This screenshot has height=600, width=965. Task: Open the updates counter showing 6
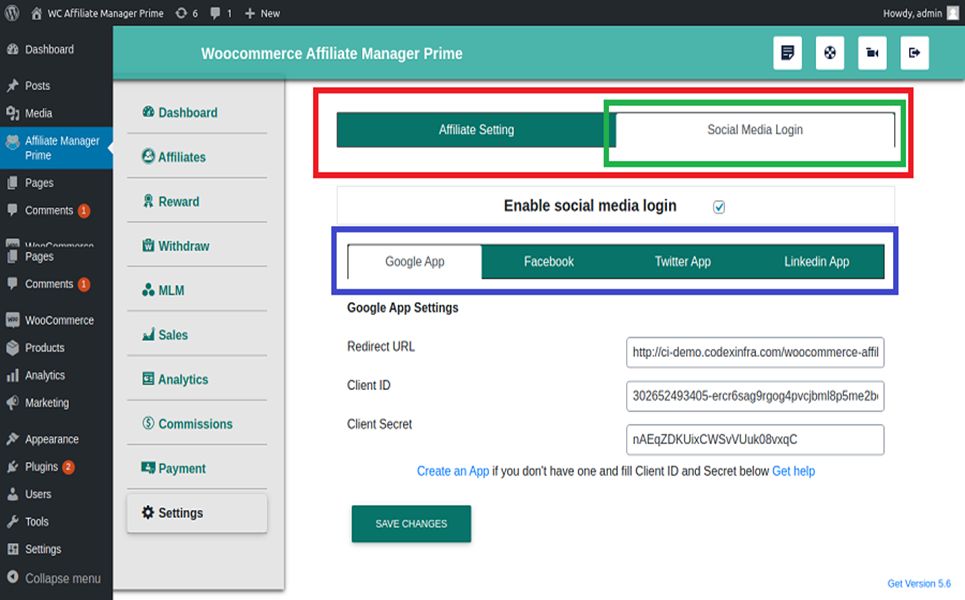[186, 13]
